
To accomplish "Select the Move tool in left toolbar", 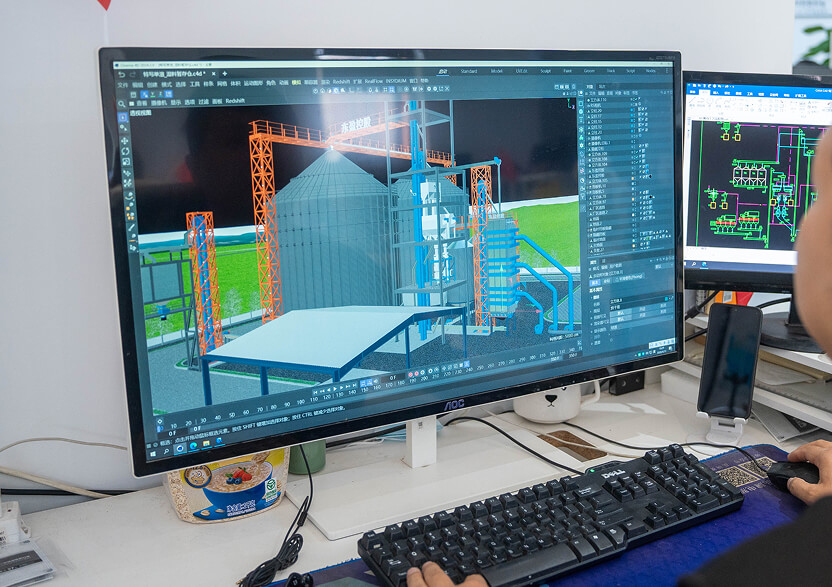I will pyautogui.click(x=125, y=141).
